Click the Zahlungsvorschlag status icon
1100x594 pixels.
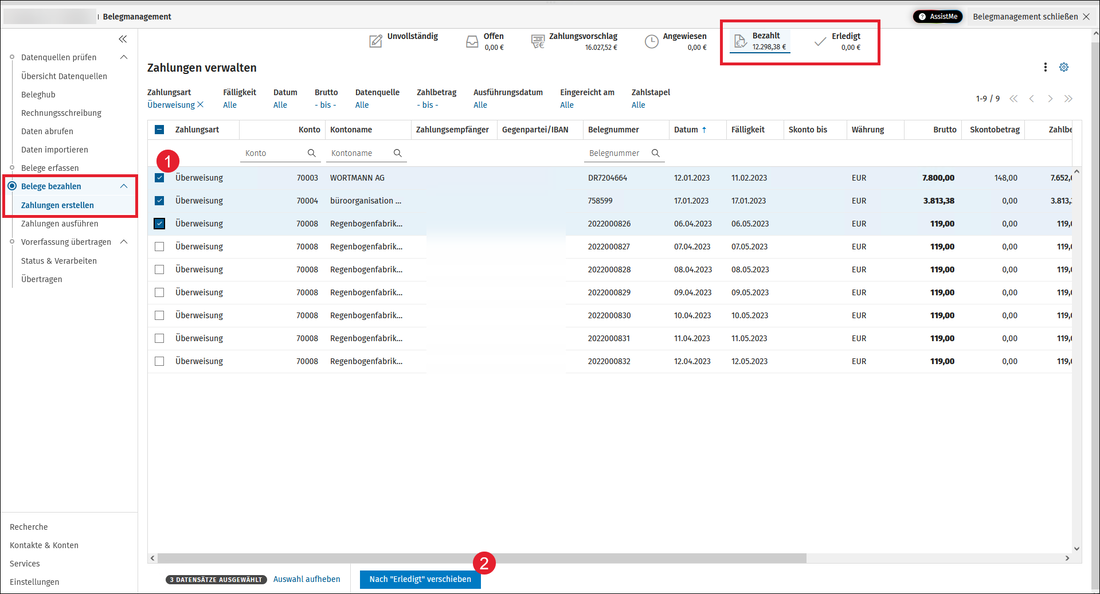[x=537, y=41]
